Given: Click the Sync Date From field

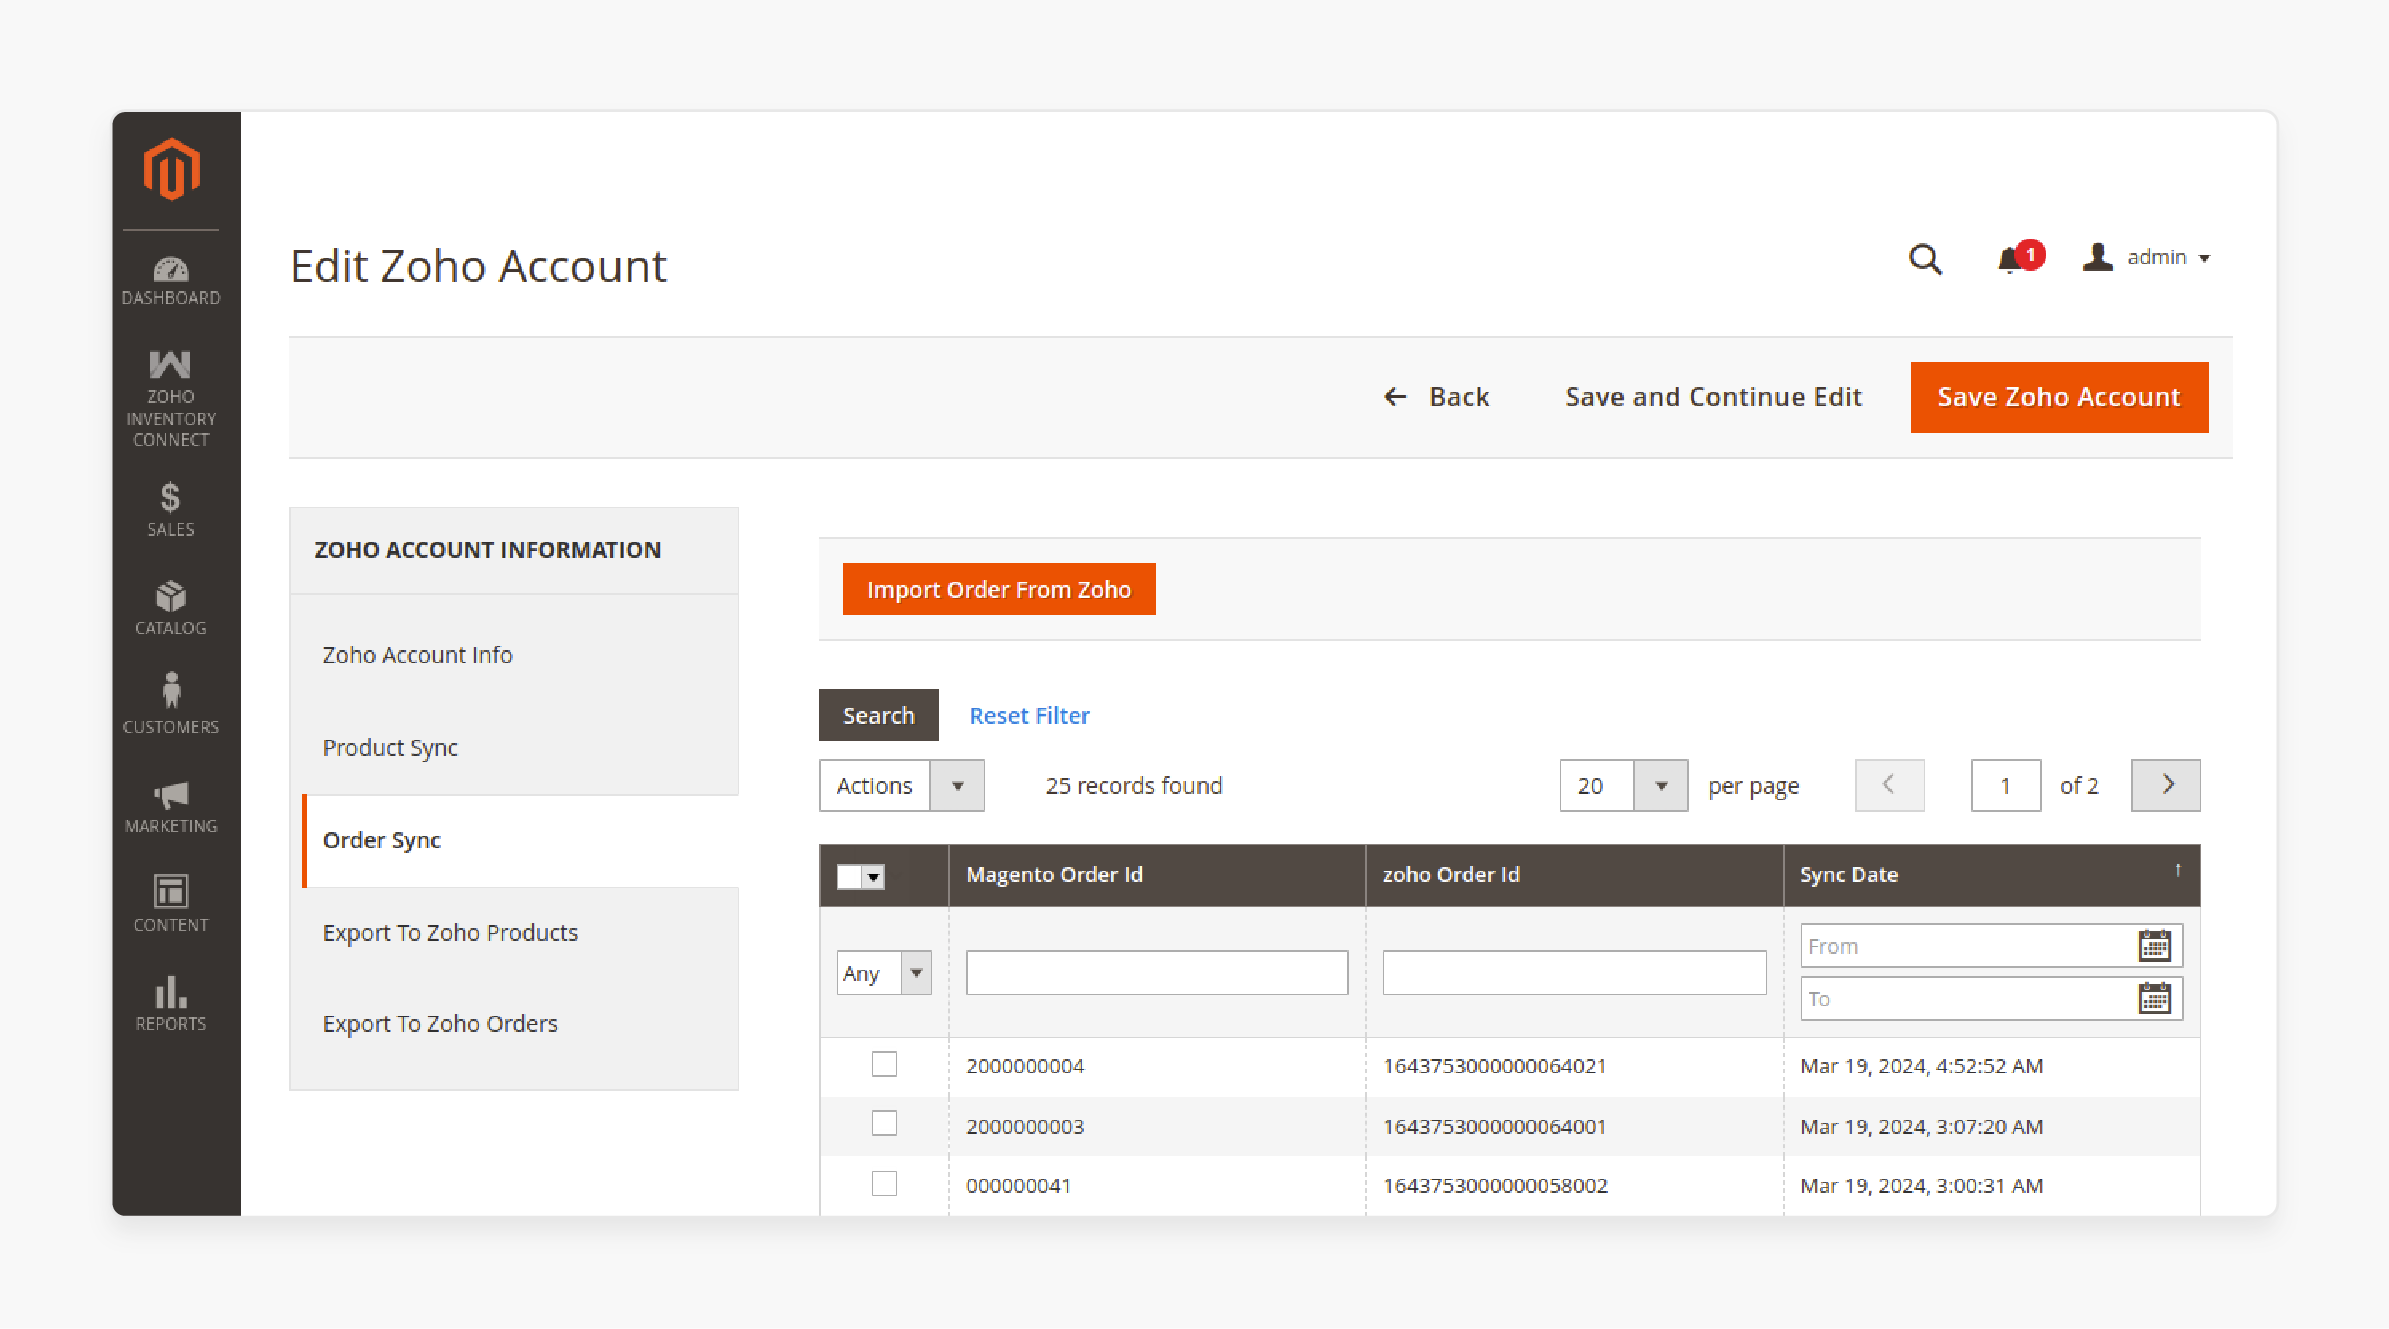Looking at the screenshot, I should point(1991,945).
